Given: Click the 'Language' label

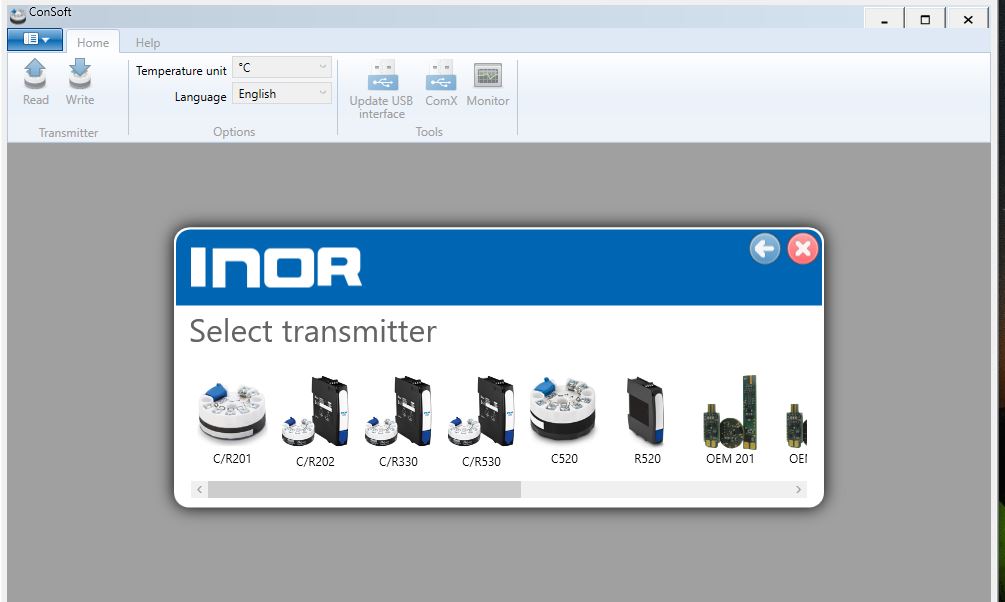Looking at the screenshot, I should pos(201,97).
